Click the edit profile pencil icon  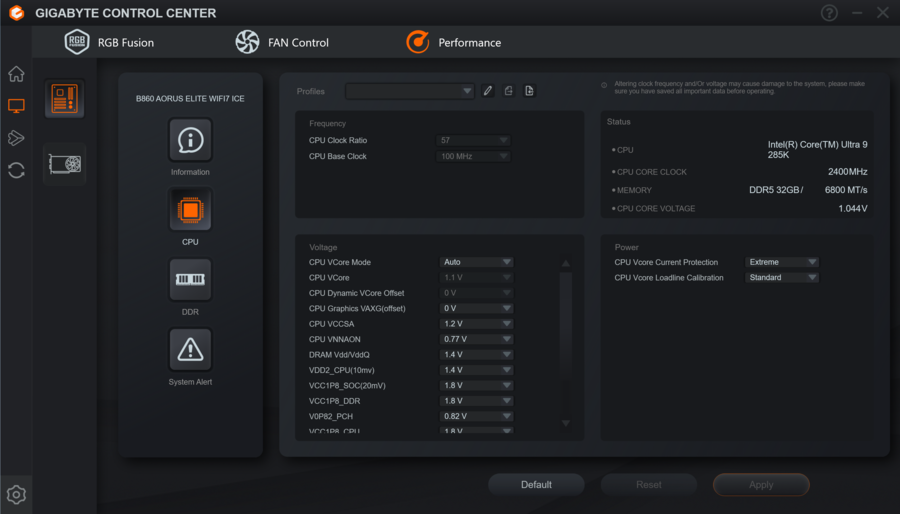[x=488, y=91]
